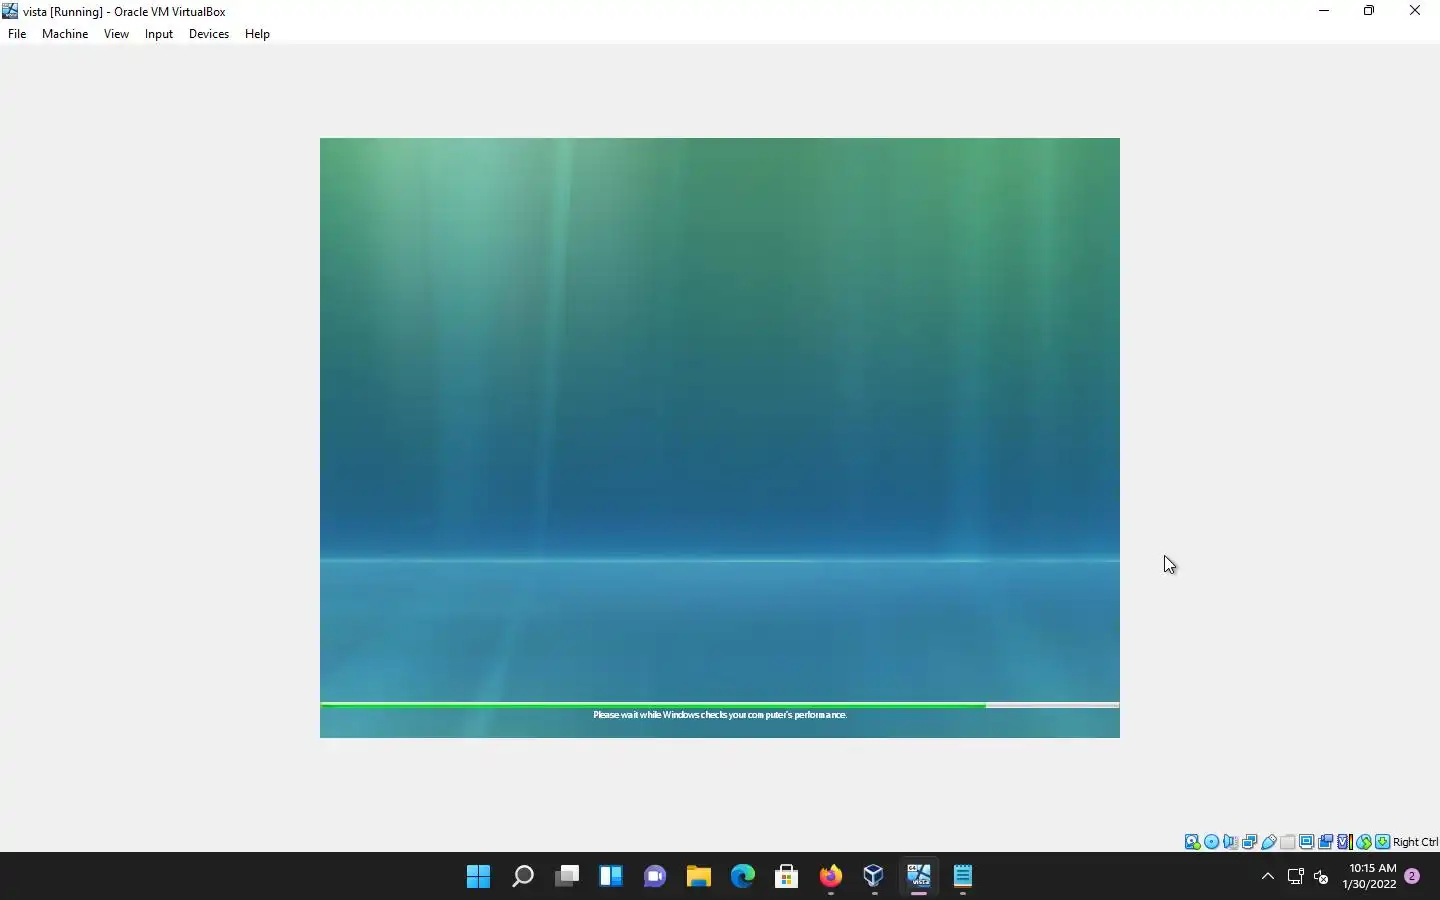Open the audio settings status icon
This screenshot has height=900, width=1440.
click(1230, 842)
